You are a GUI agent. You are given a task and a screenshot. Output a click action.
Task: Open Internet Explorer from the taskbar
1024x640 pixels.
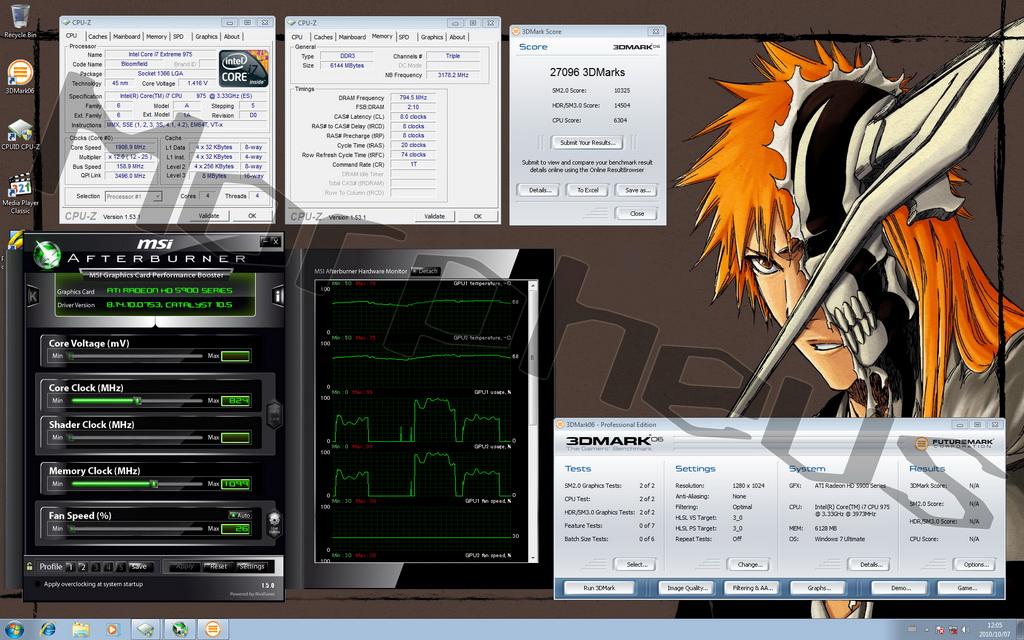click(x=48, y=630)
